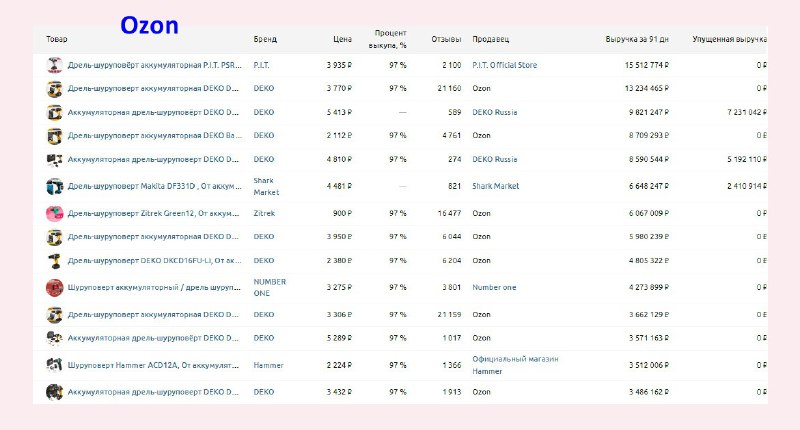Screen dimensions: 800x430
Task: Open product link Дрель-шуруповерт аккумуляторная DEKO Ba
Action: (x=155, y=136)
